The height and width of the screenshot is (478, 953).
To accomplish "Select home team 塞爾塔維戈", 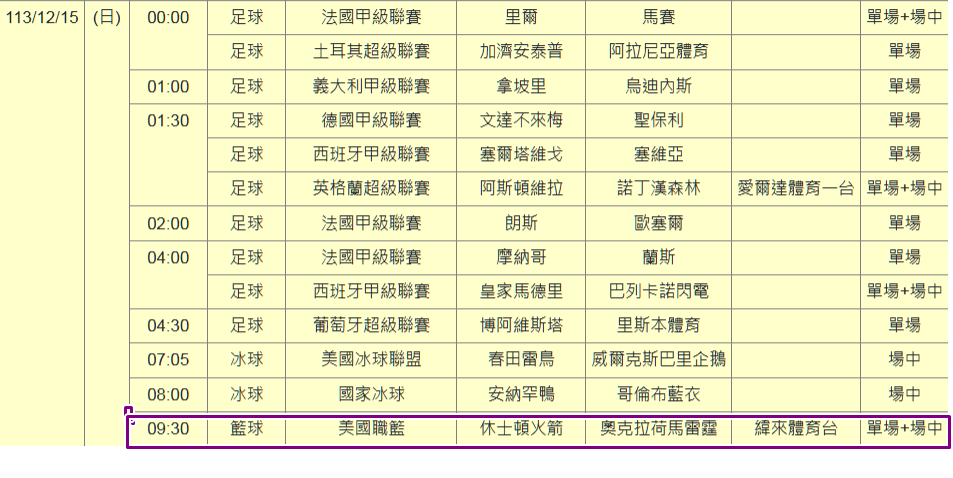I will click(521, 154).
